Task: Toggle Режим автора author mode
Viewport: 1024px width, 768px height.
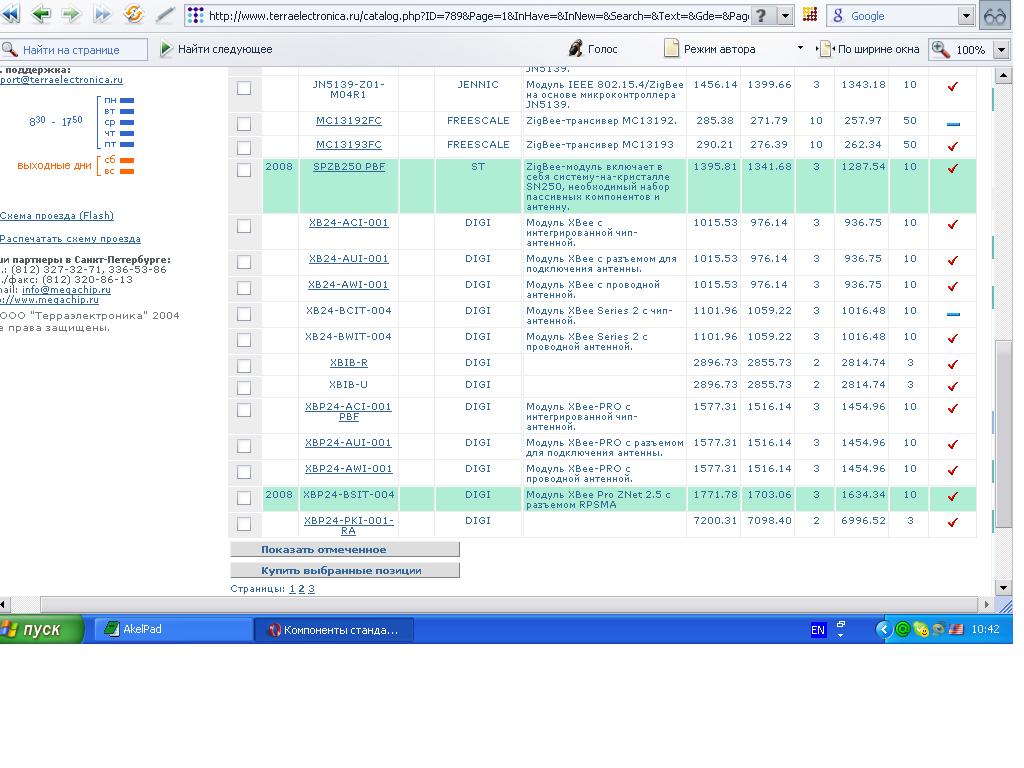Action: pos(710,49)
